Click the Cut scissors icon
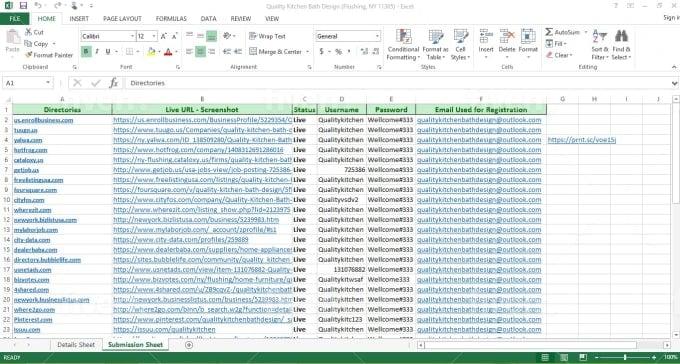This screenshot has height=364, width=680. tap(28, 32)
